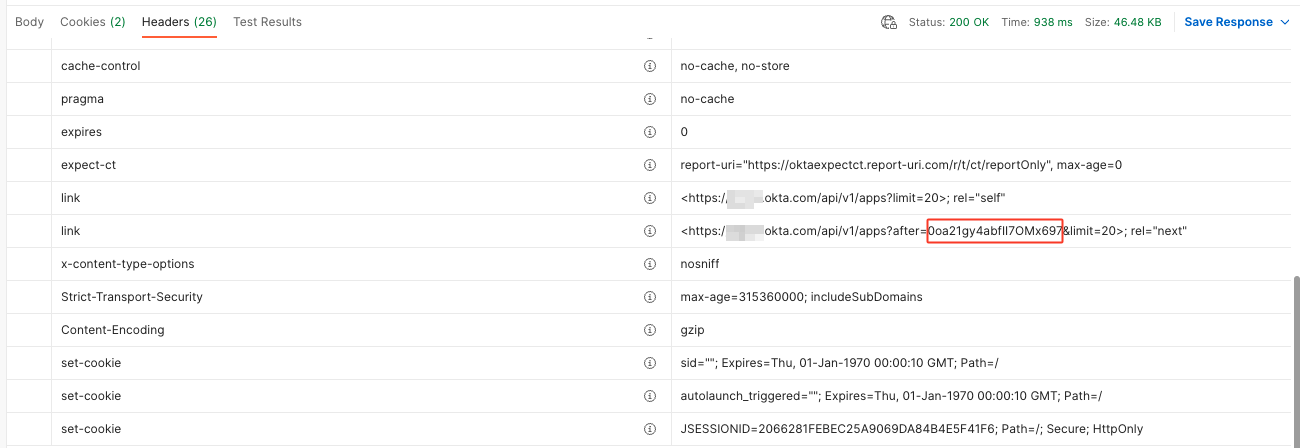The image size is (1300, 448).
Task: Expand the Save Response dropdown arrow
Action: 1285,22
